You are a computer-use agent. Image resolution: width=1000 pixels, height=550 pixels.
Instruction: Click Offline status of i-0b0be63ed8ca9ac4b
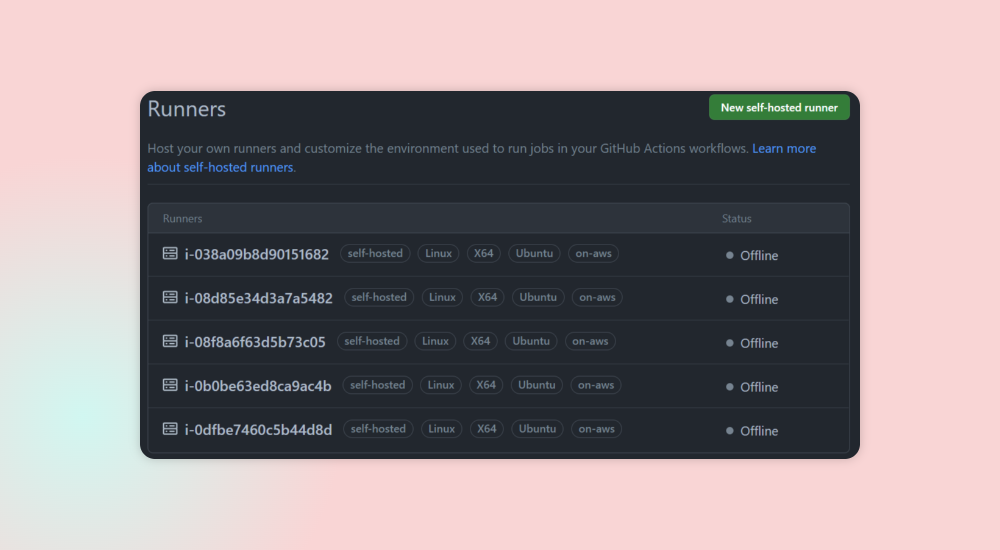click(752, 387)
